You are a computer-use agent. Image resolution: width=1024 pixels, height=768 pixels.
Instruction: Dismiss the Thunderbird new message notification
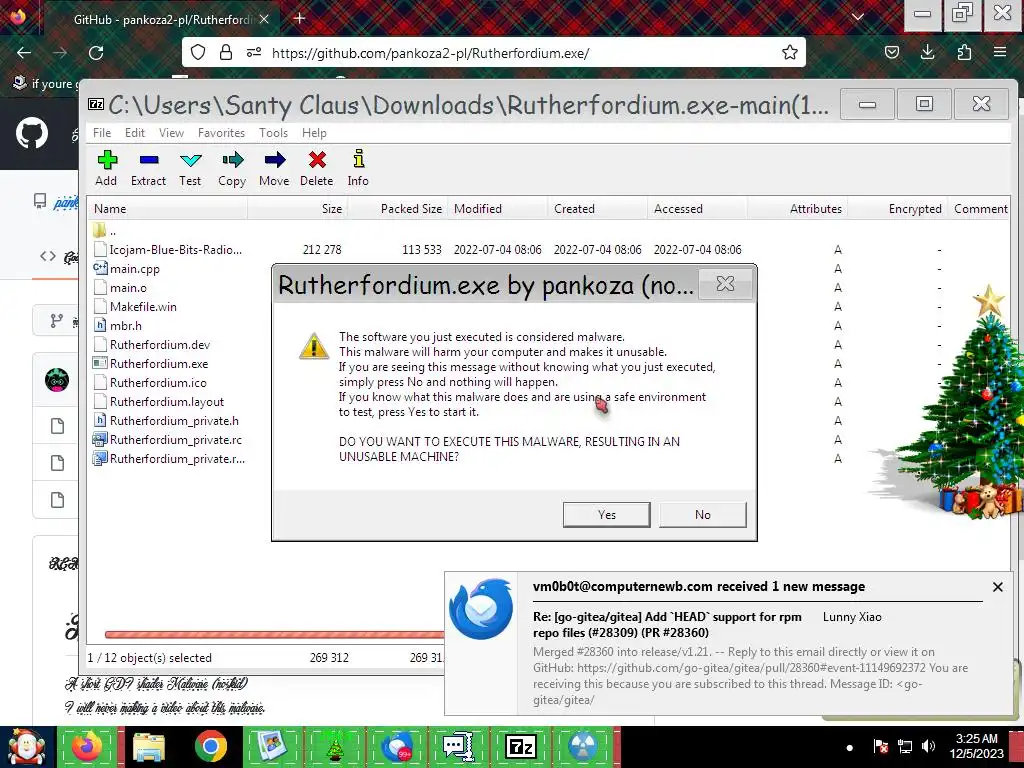pos(998,586)
